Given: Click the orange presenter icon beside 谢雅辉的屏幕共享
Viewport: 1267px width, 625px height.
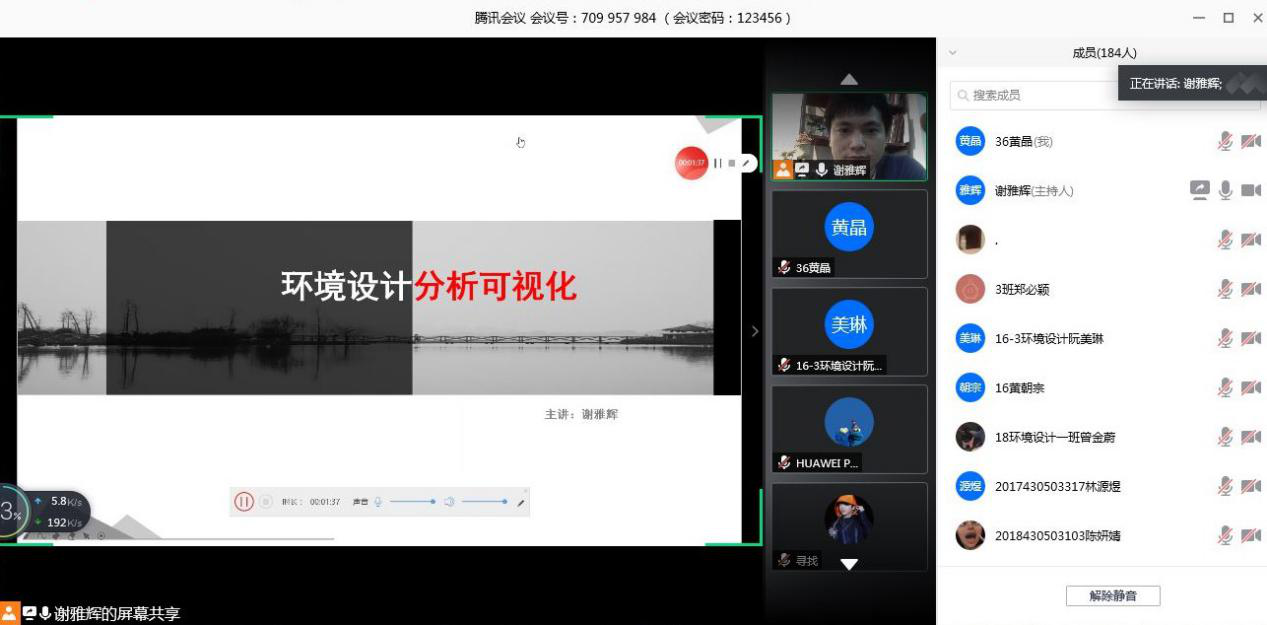Looking at the screenshot, I should [9, 613].
